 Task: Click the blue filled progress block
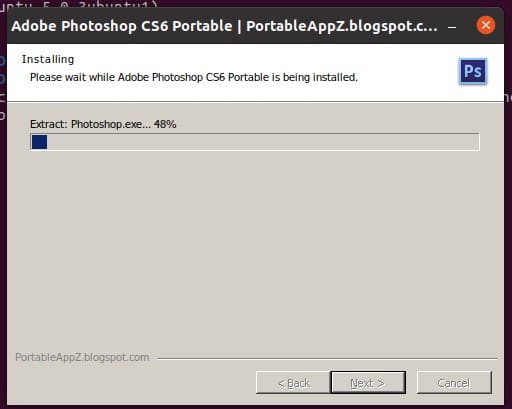pos(39,142)
